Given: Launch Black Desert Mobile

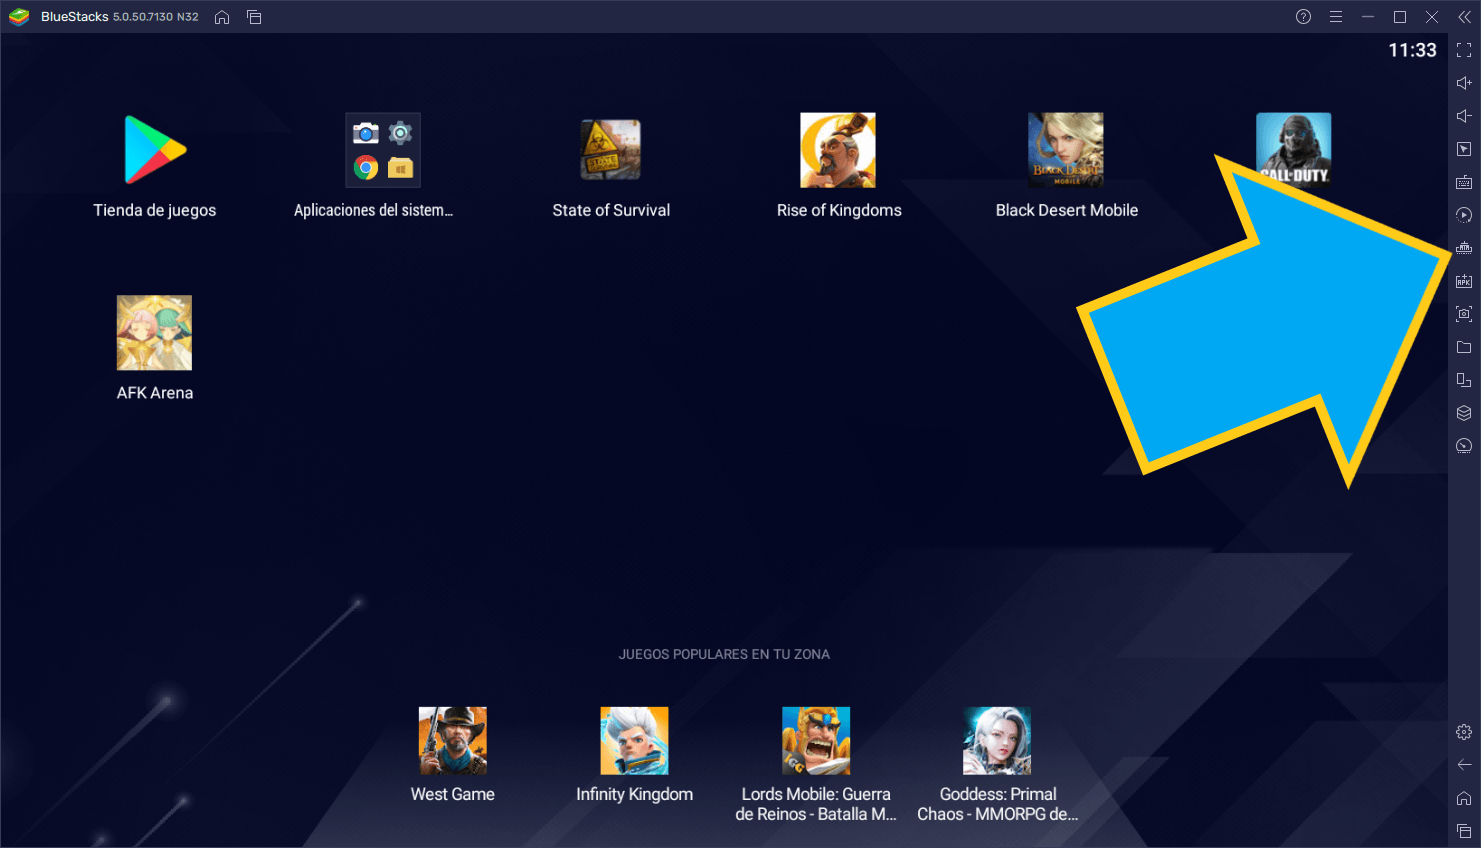Looking at the screenshot, I should click(1066, 150).
